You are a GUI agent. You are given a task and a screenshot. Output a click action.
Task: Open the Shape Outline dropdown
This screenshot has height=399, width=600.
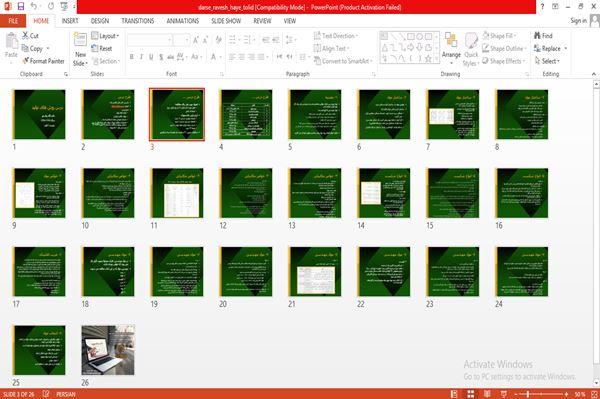coord(504,49)
